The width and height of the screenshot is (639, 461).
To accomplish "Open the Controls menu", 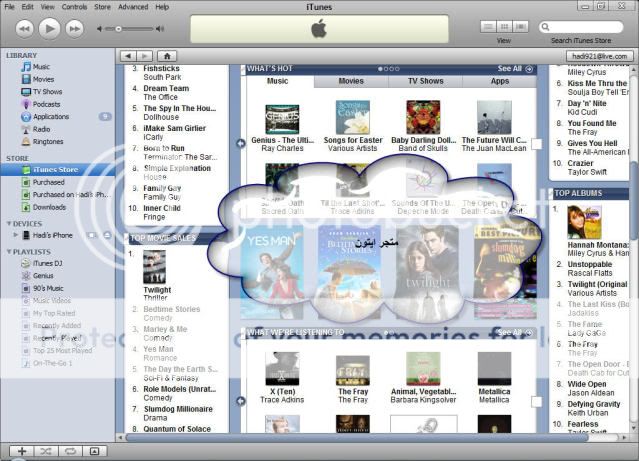I will tap(74, 7).
